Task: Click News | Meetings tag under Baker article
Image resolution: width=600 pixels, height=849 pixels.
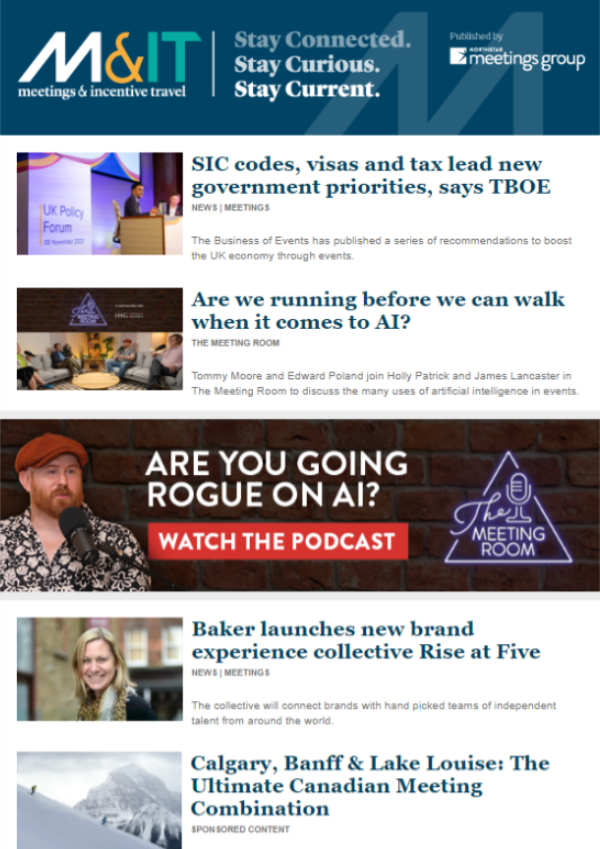Action: point(230,672)
